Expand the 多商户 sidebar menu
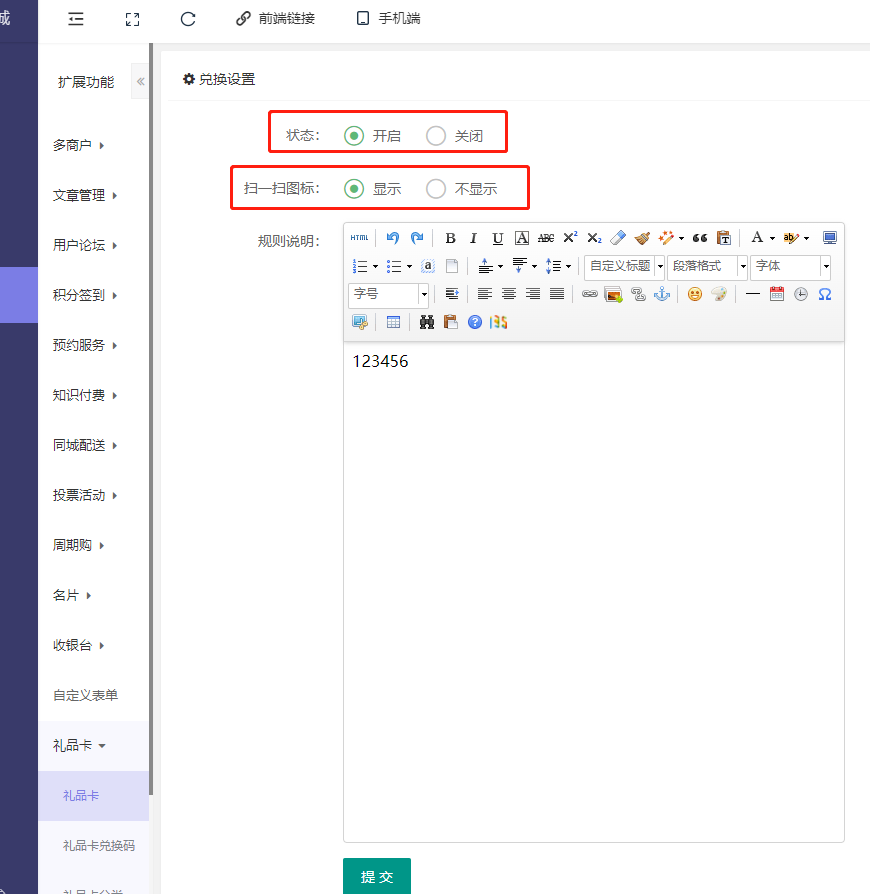Screen dimensions: 870x894 point(79,145)
